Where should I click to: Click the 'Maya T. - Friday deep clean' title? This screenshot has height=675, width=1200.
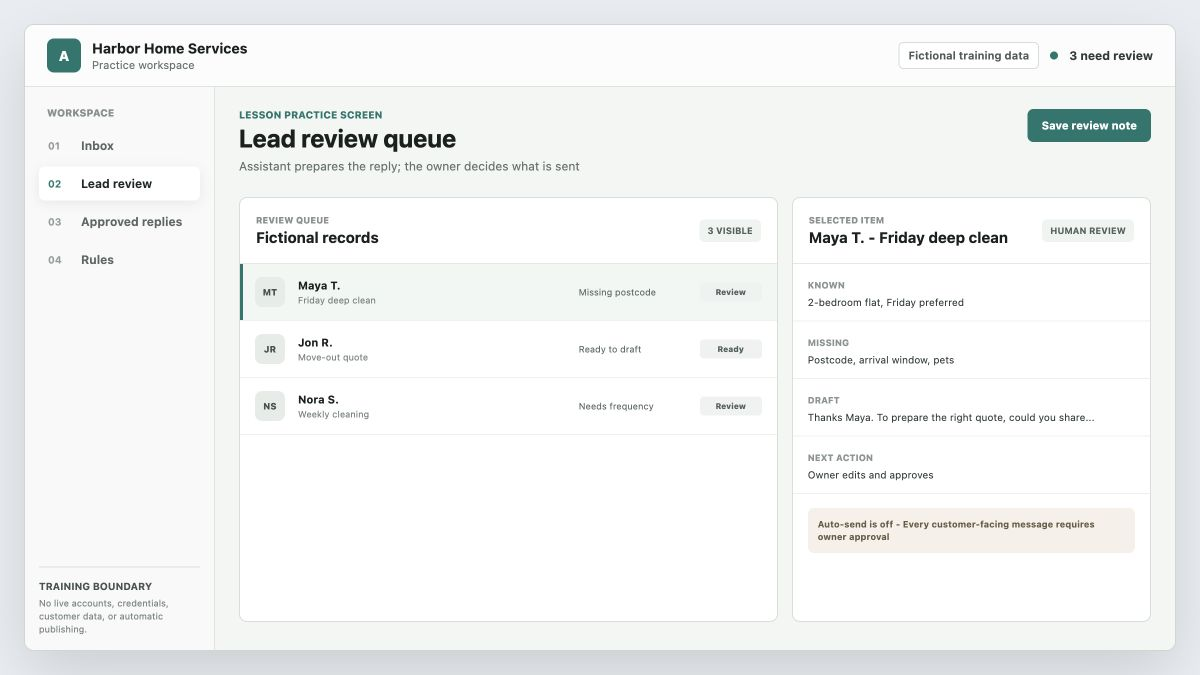click(908, 238)
